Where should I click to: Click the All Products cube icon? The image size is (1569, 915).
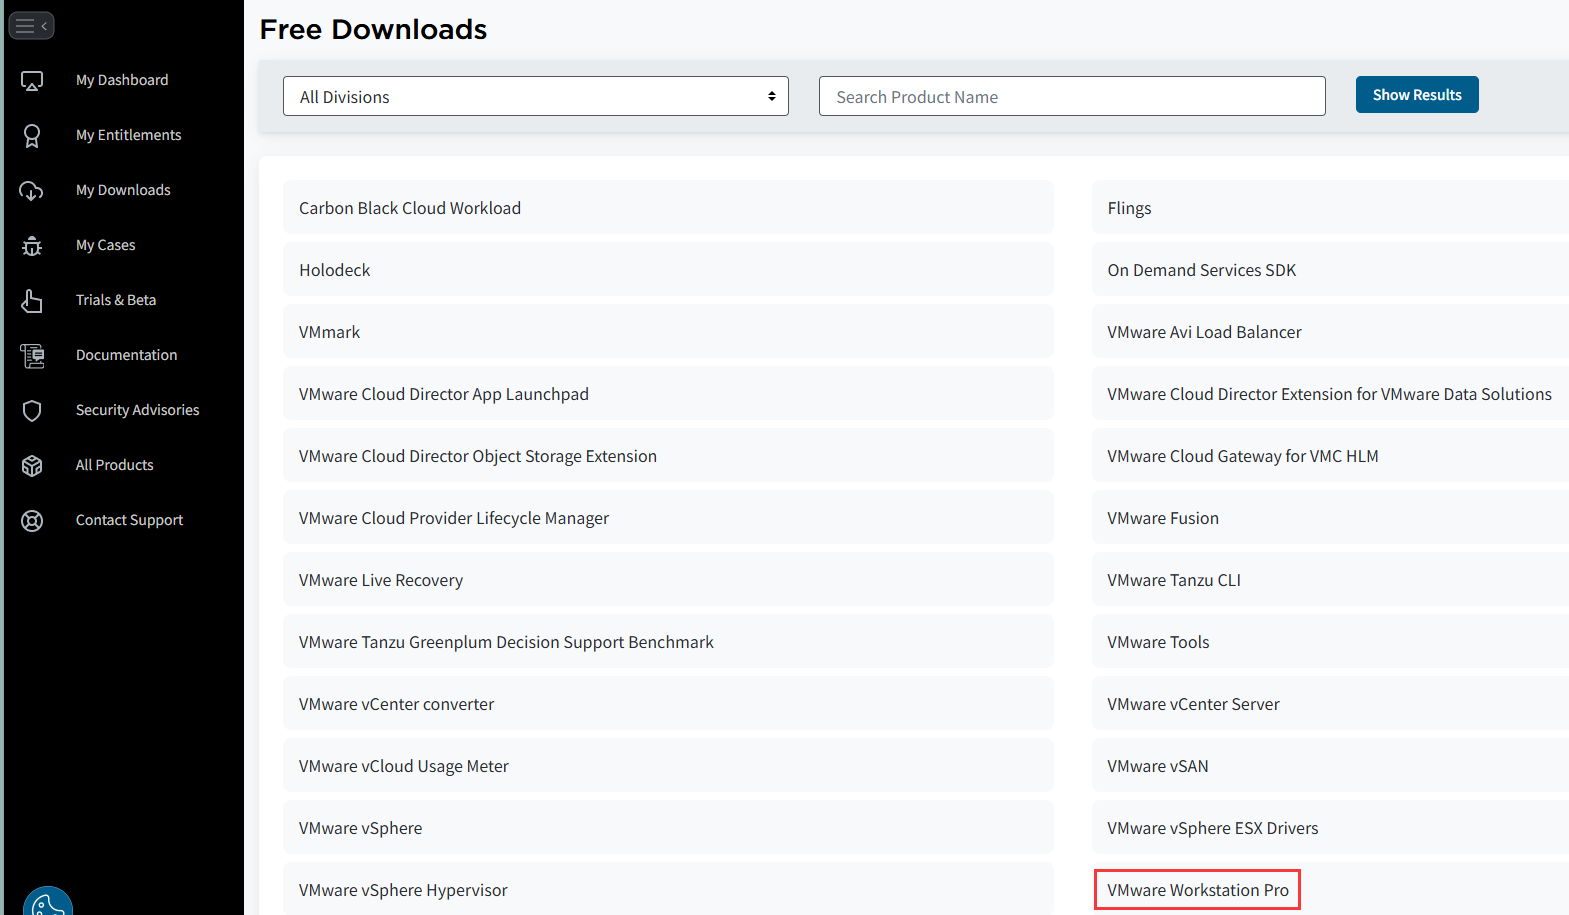tap(32, 466)
